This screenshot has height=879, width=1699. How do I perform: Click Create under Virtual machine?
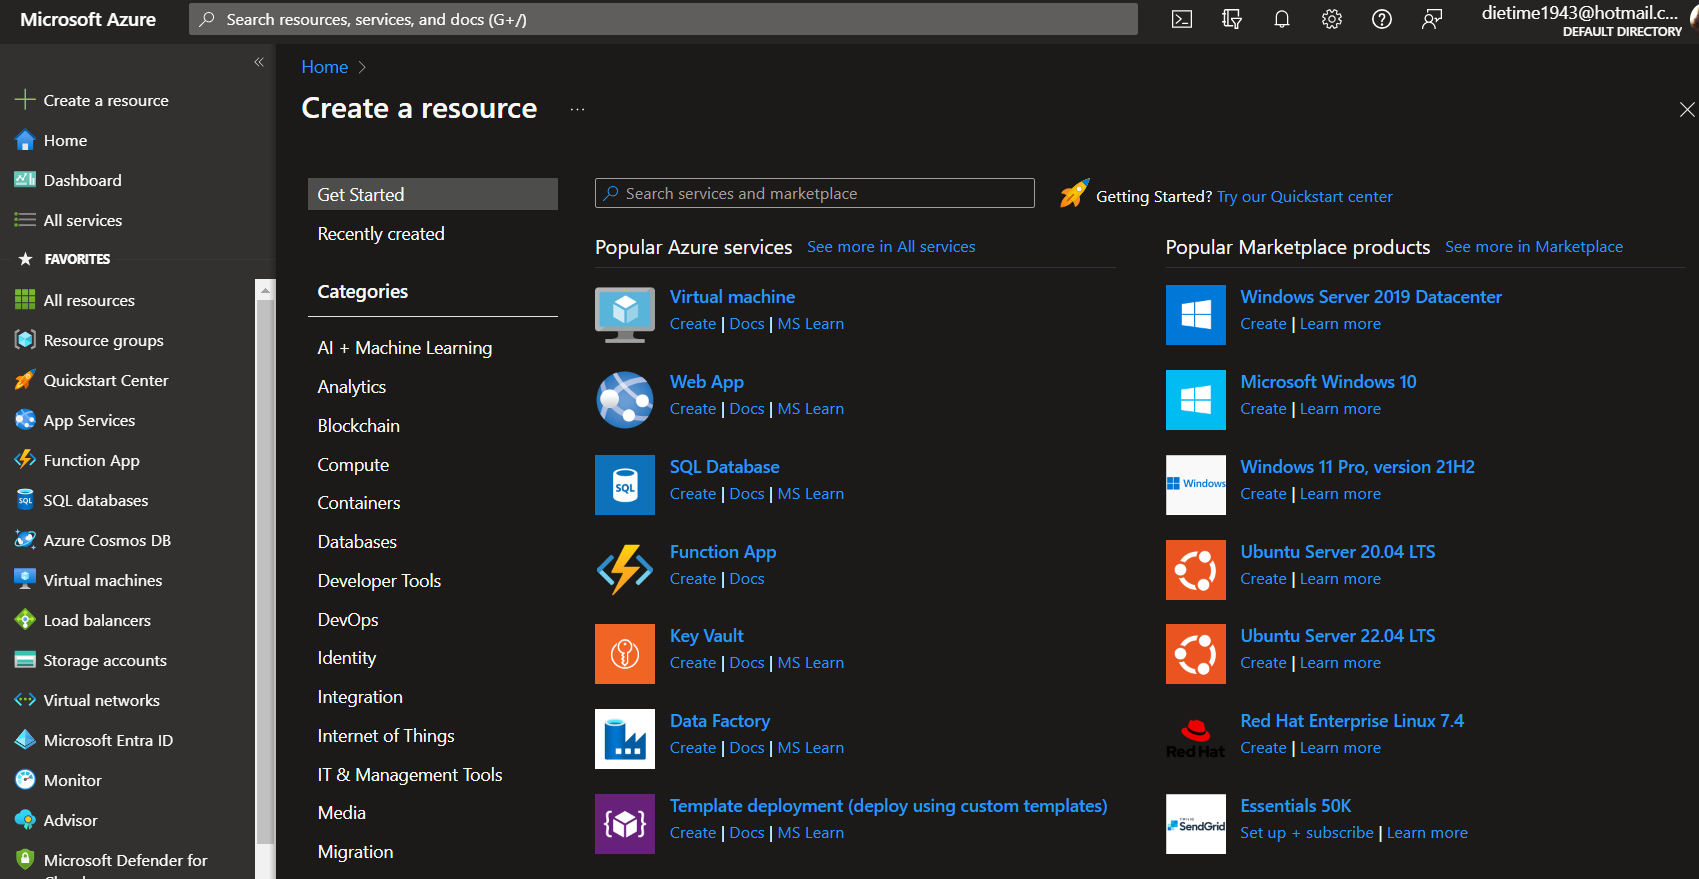pyautogui.click(x=692, y=323)
